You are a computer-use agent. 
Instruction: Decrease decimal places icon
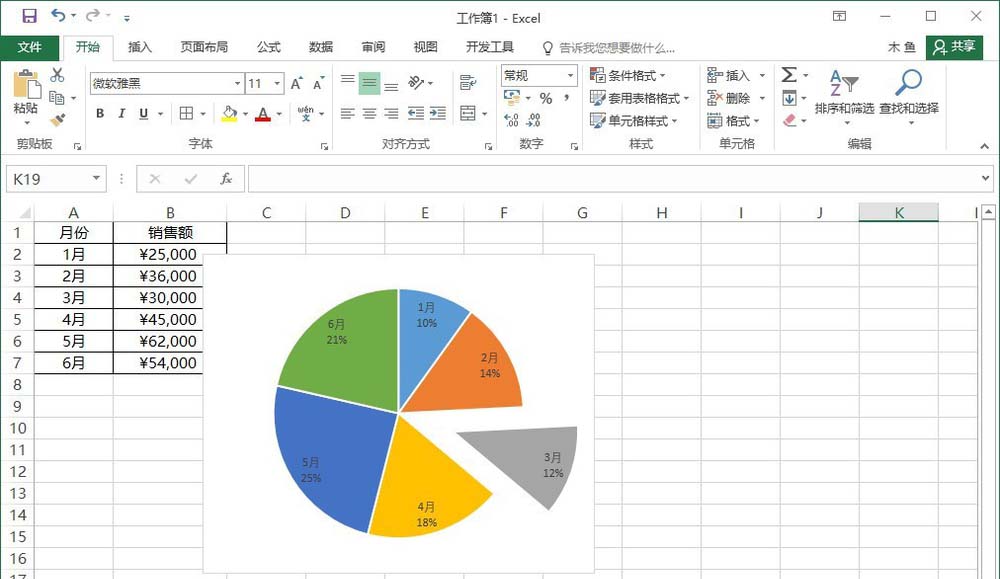[534, 120]
